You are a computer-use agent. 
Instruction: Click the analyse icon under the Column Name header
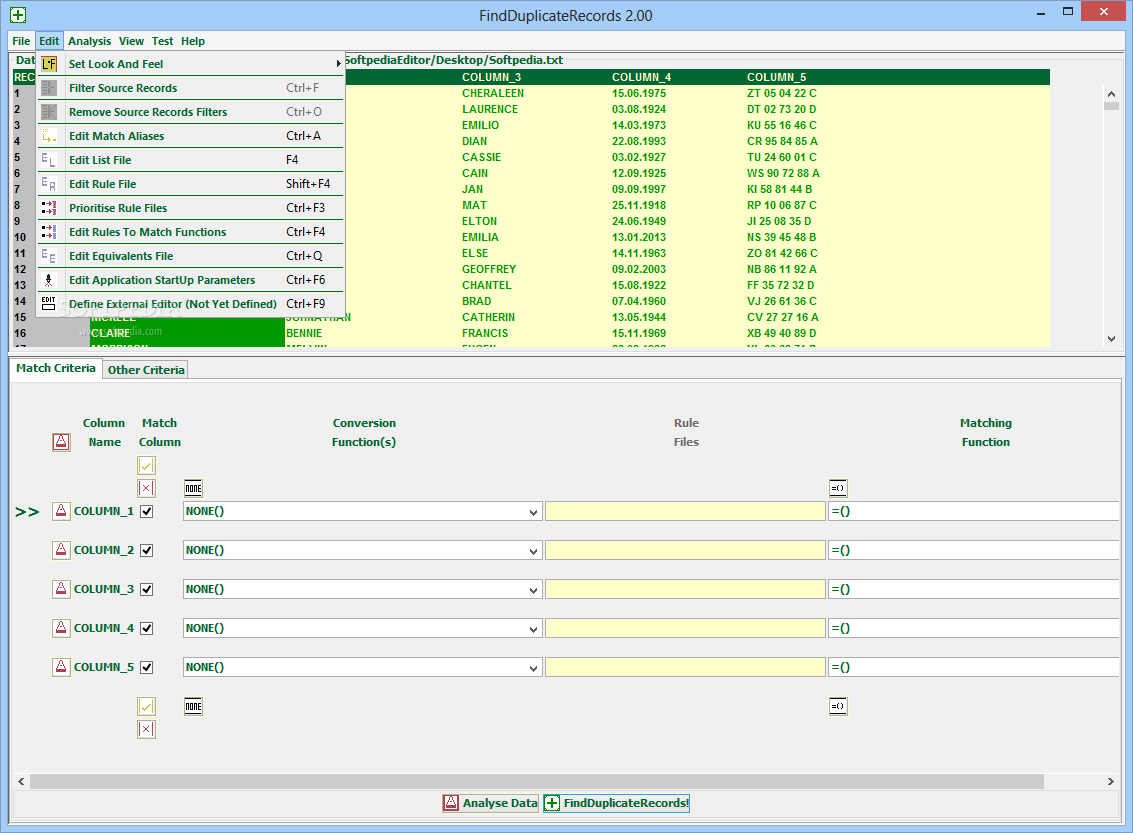tap(61, 442)
